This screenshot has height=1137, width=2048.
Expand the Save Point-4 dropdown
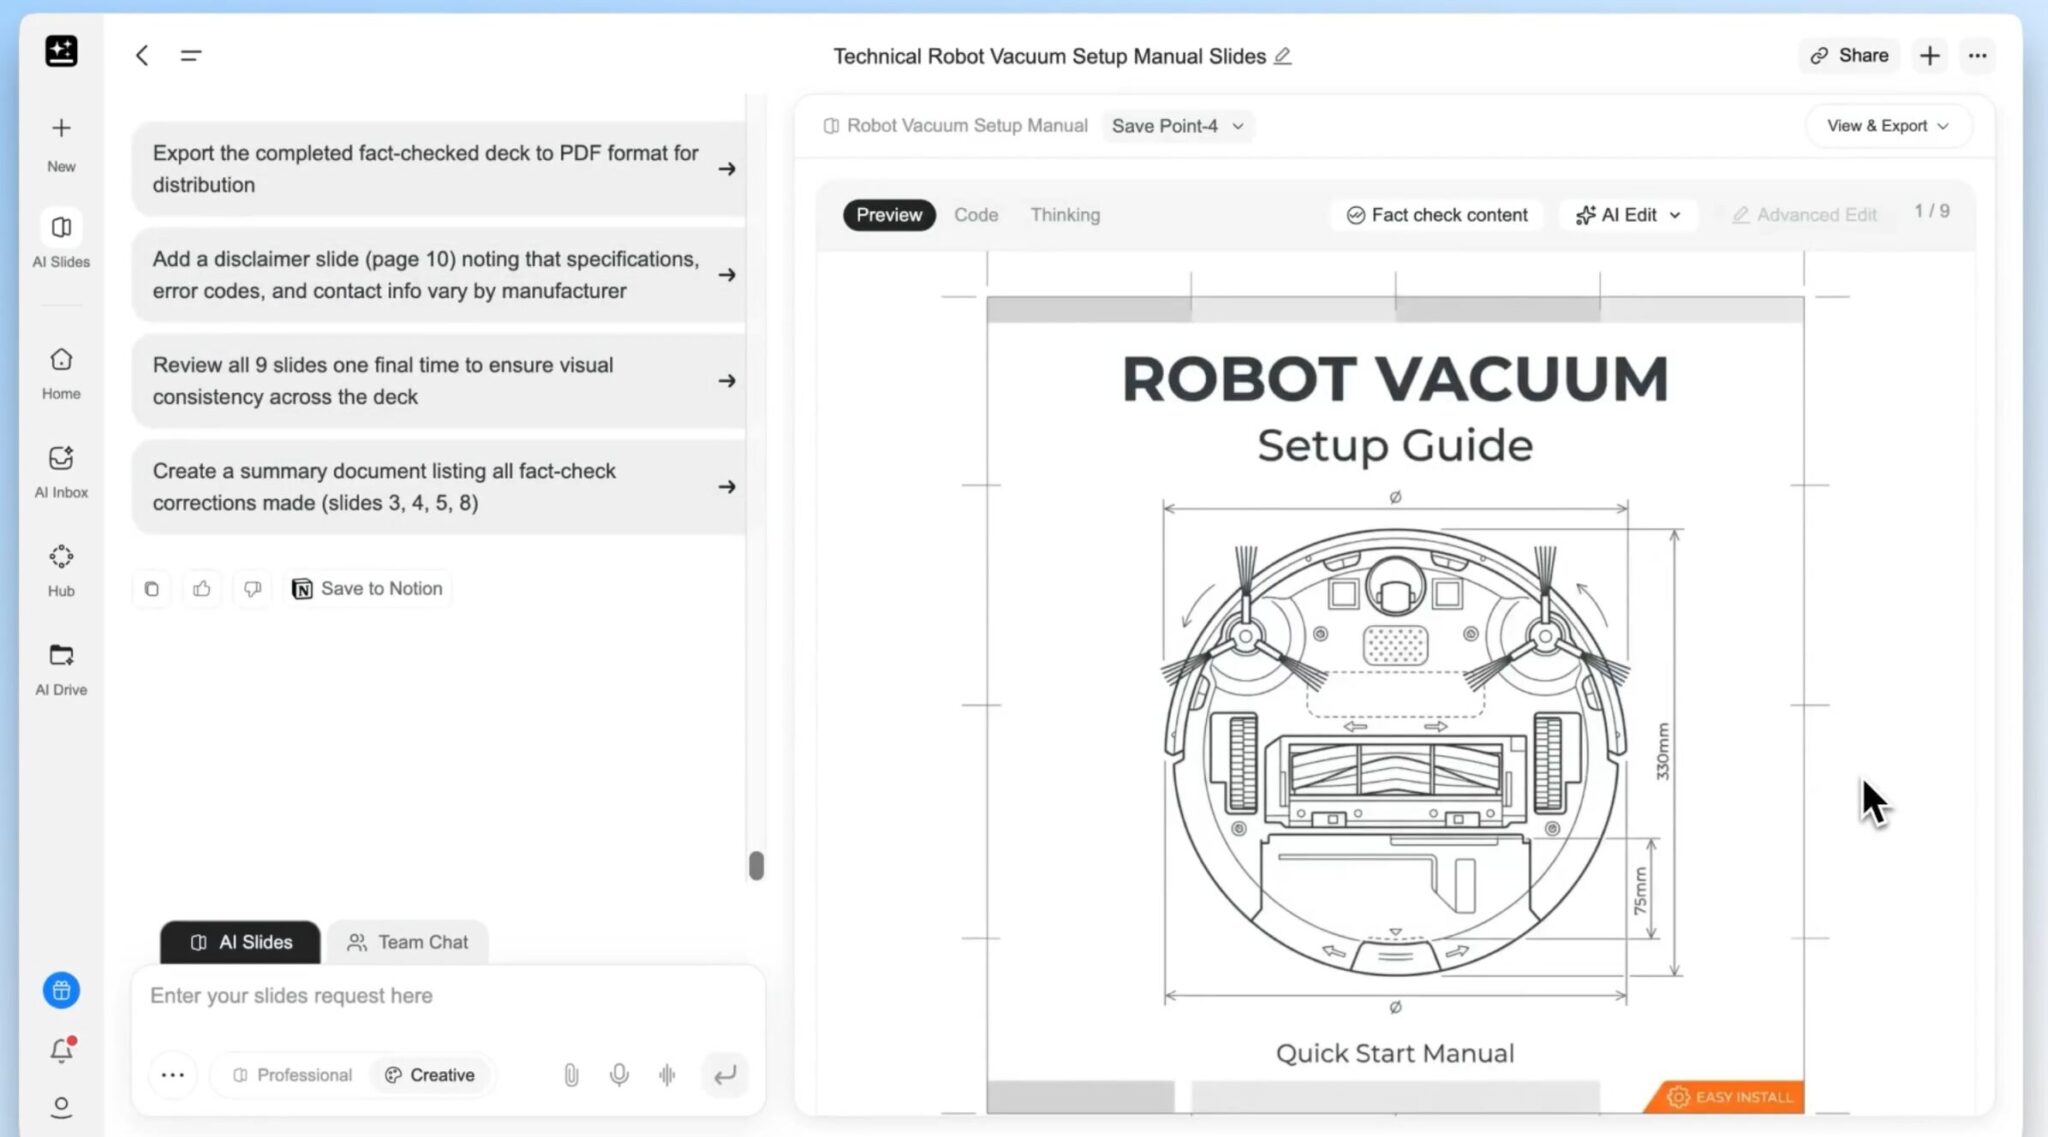pyautogui.click(x=1177, y=126)
